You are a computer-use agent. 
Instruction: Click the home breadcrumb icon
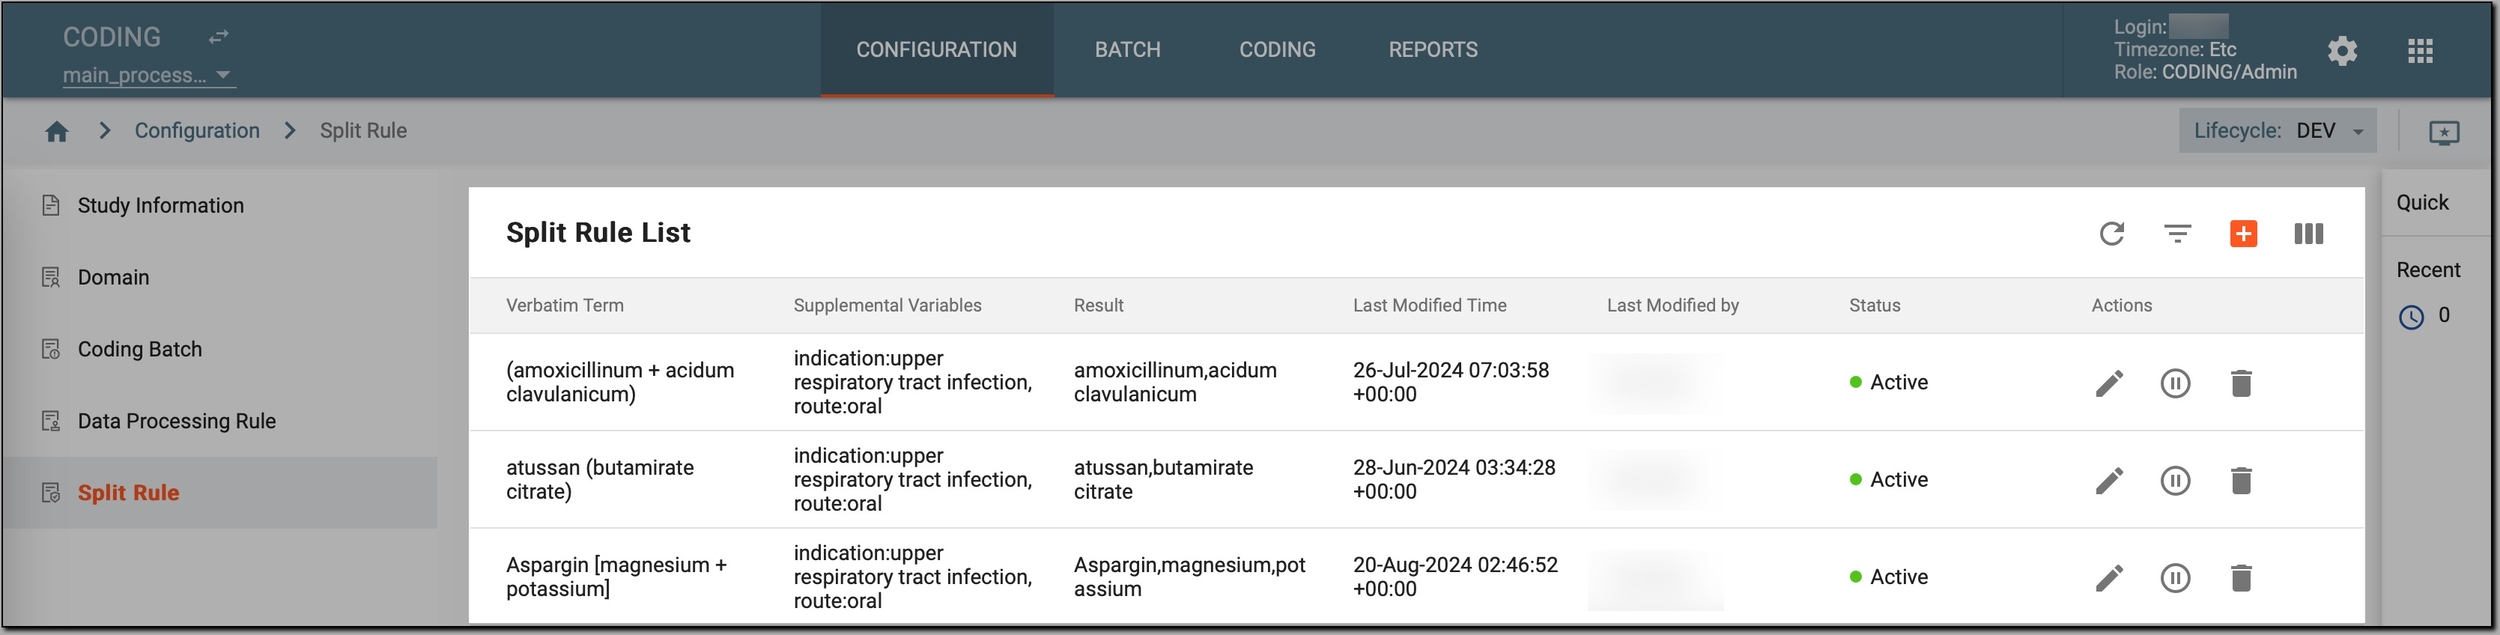click(x=57, y=131)
